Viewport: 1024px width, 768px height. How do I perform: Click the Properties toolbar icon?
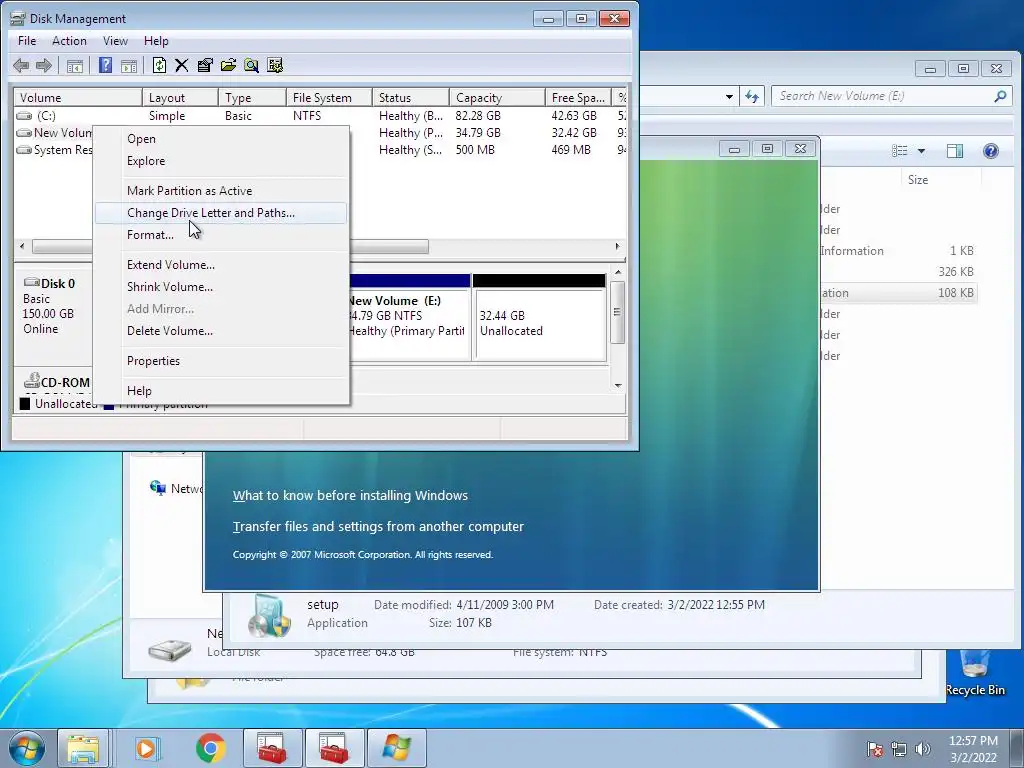(205, 65)
